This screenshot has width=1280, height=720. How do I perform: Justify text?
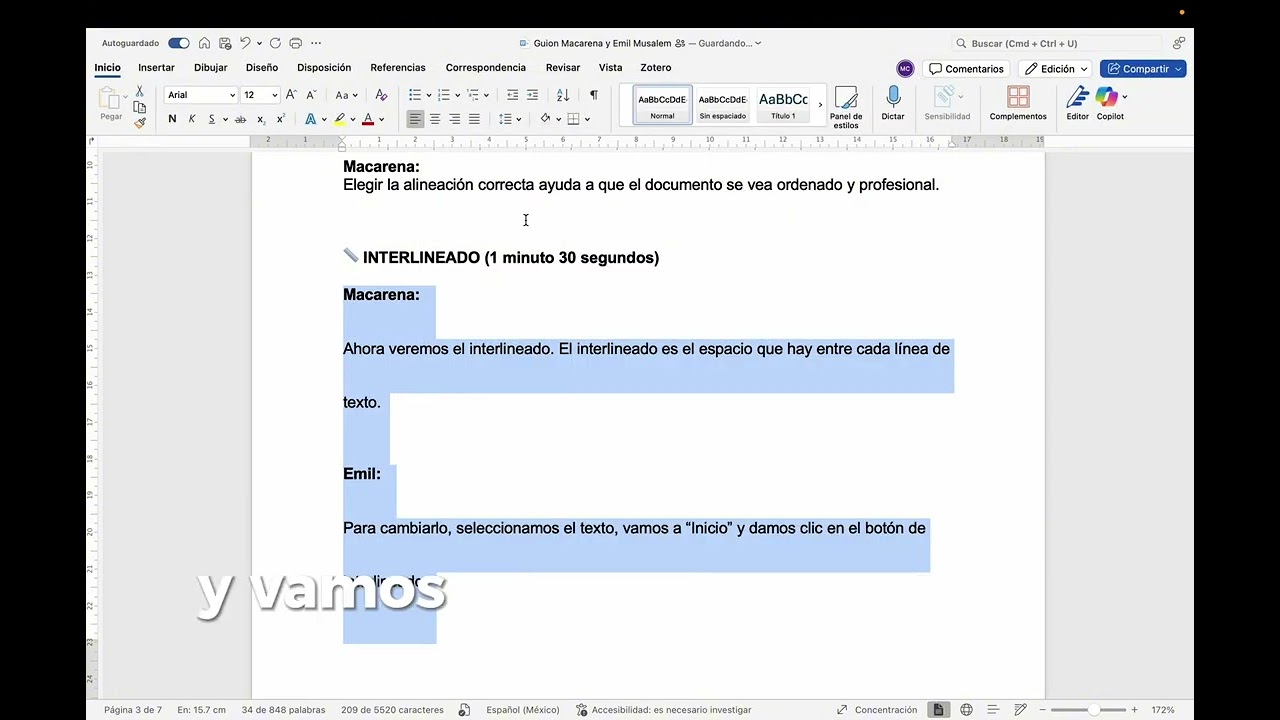tap(474, 119)
